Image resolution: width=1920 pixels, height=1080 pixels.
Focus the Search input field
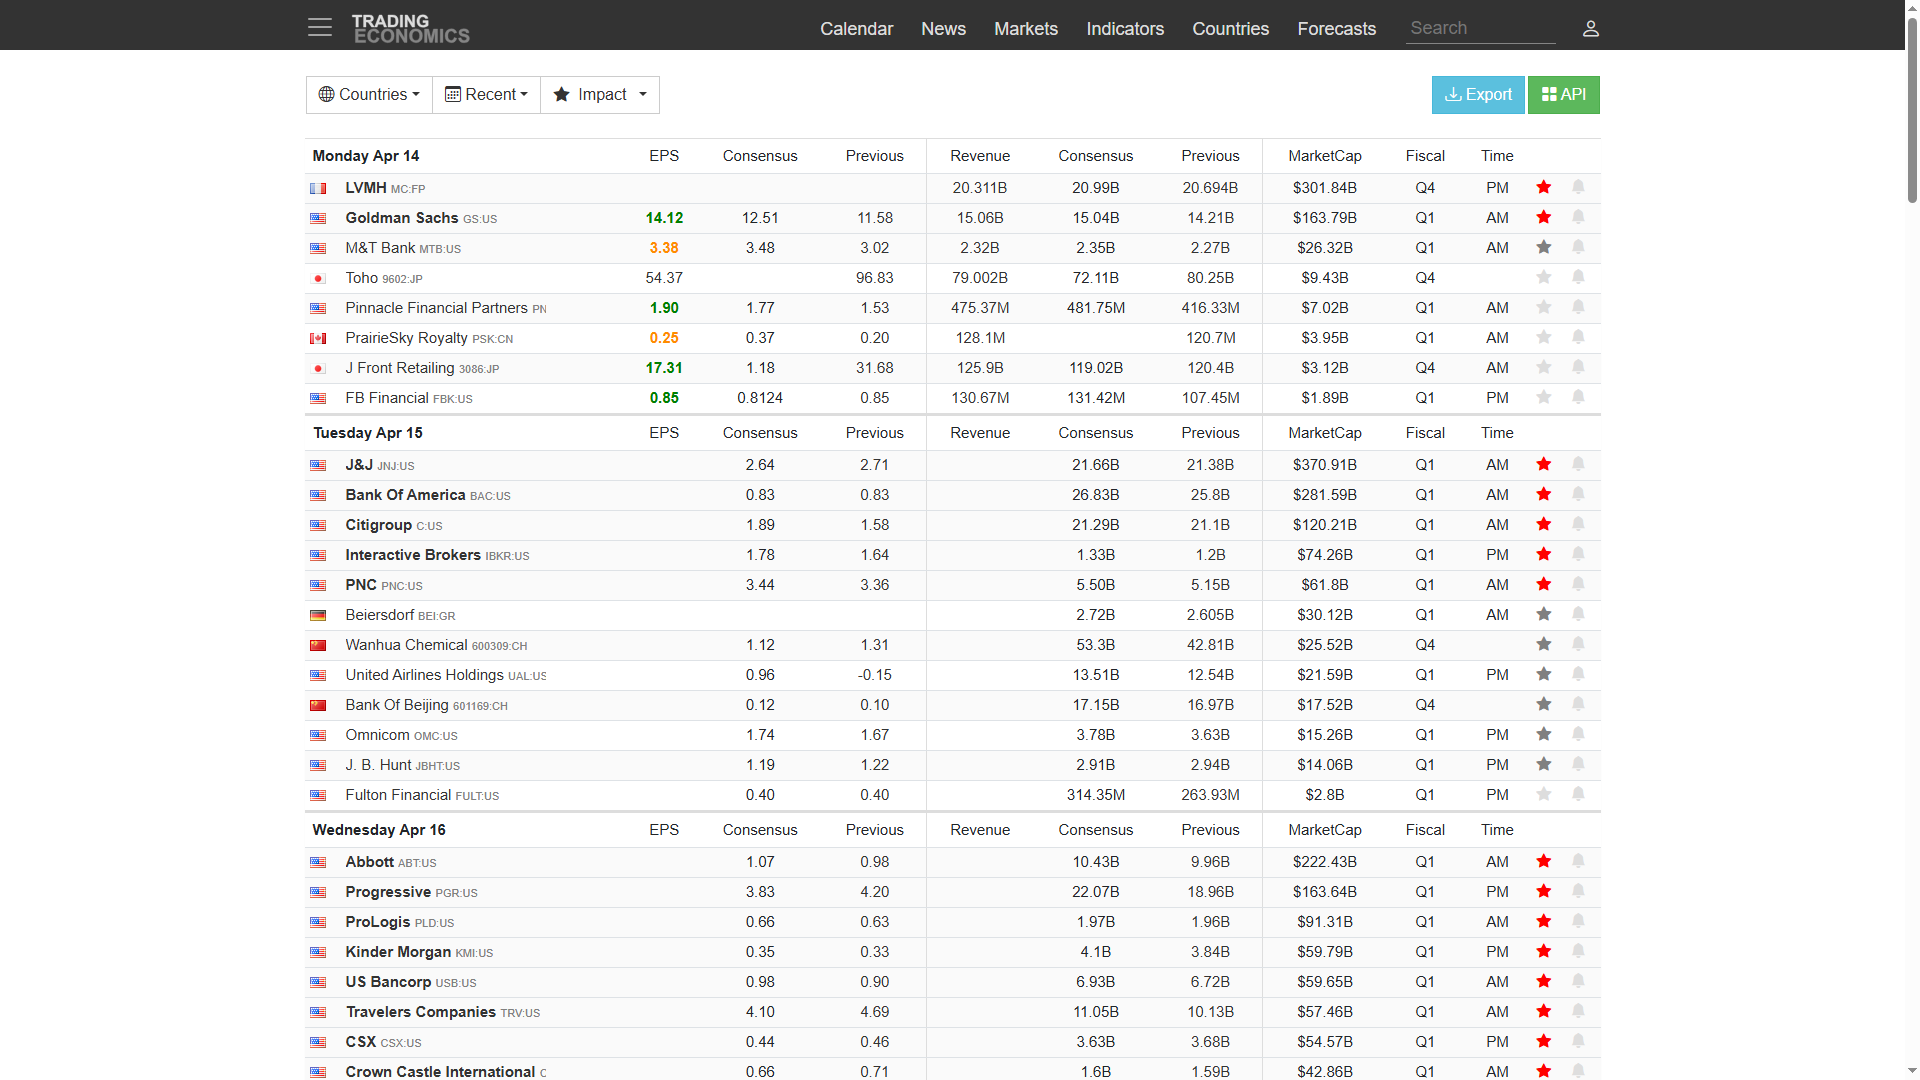(1480, 28)
